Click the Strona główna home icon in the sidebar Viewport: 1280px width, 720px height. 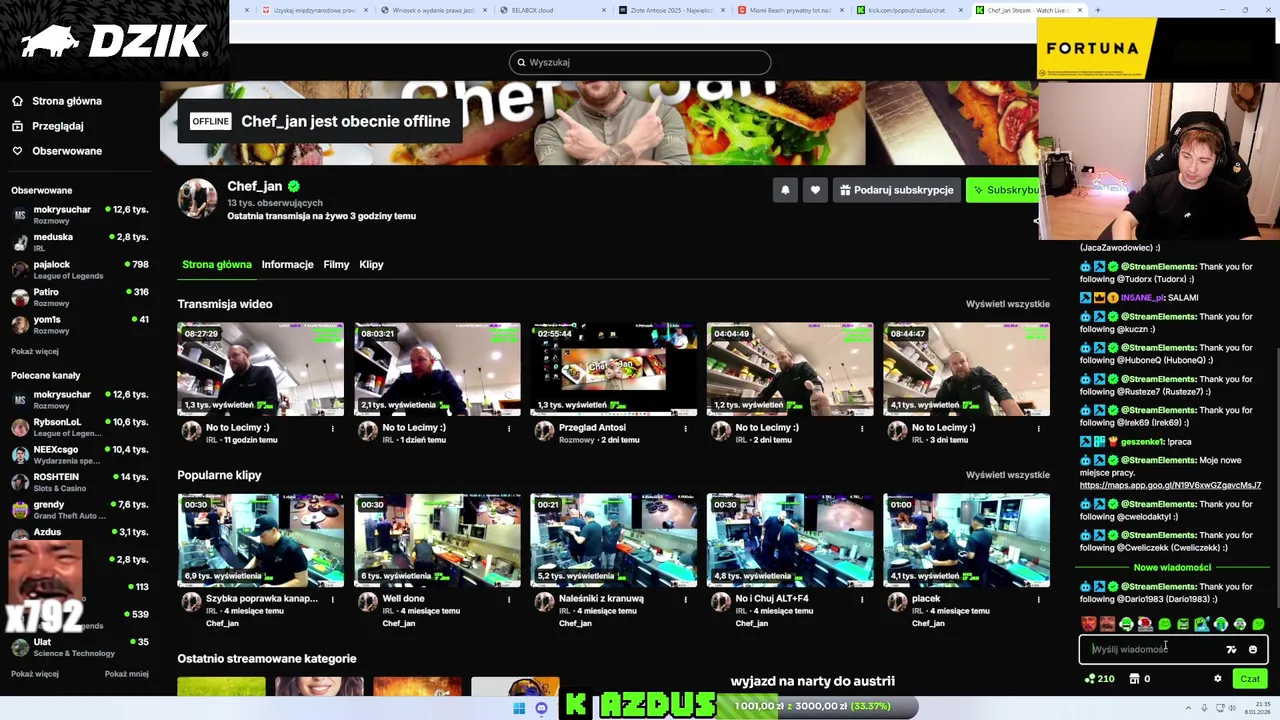(17, 101)
